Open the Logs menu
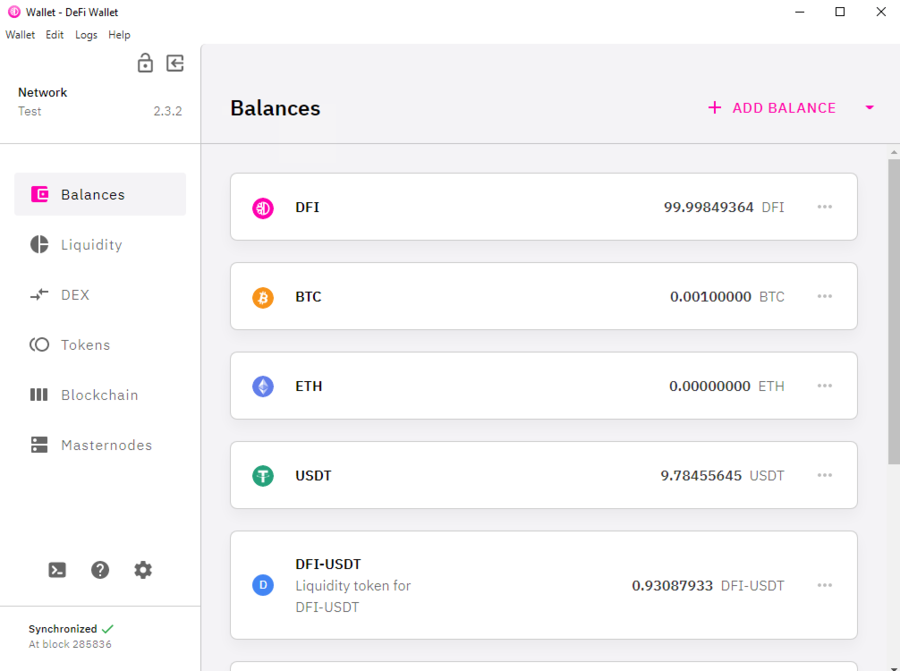 click(86, 34)
